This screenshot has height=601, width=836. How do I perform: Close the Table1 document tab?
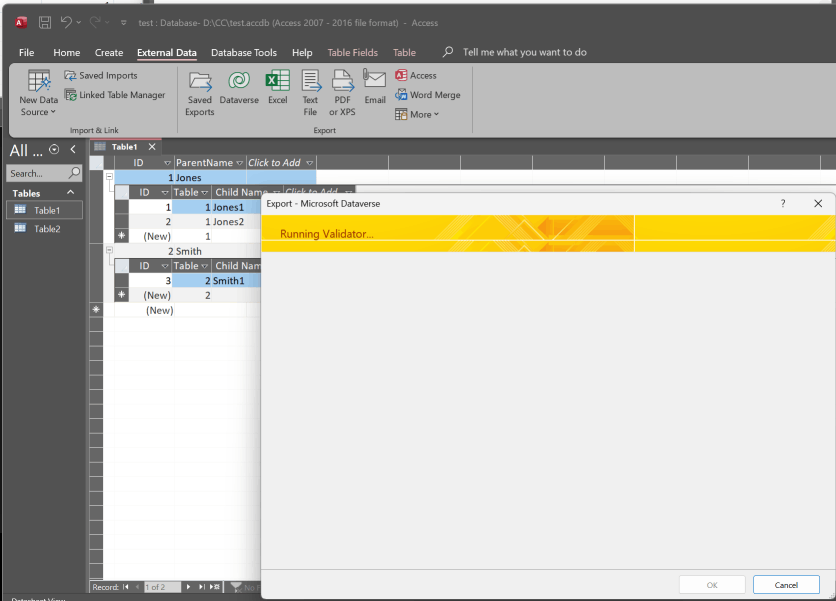(x=152, y=147)
